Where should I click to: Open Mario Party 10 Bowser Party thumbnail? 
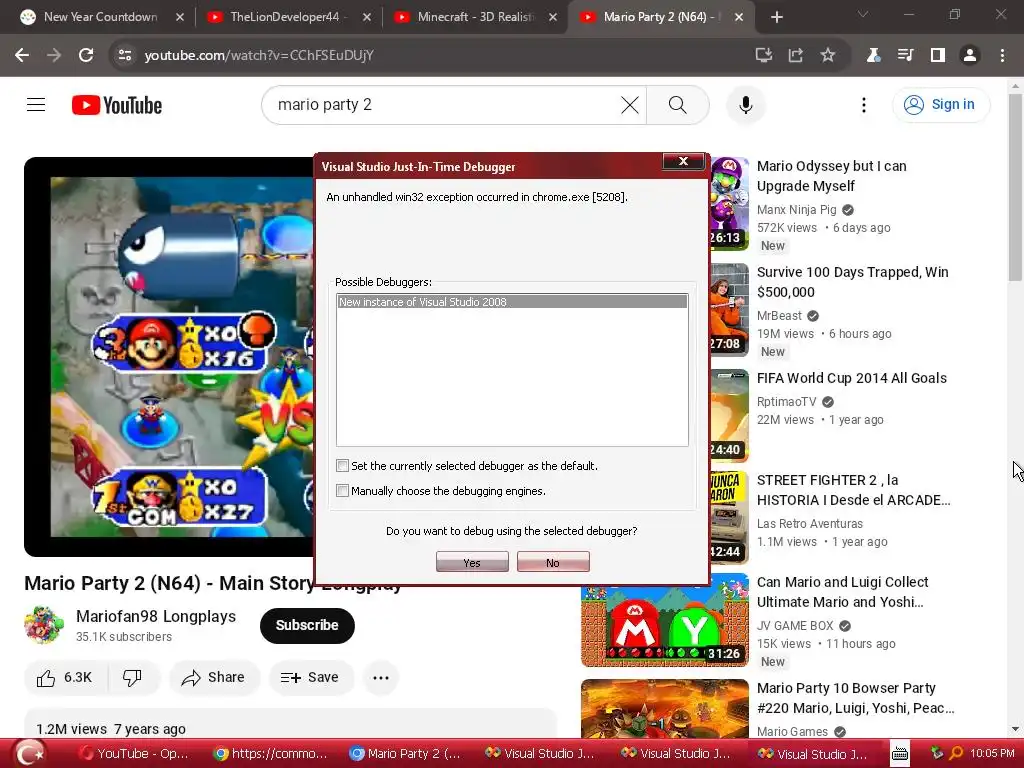click(665, 709)
